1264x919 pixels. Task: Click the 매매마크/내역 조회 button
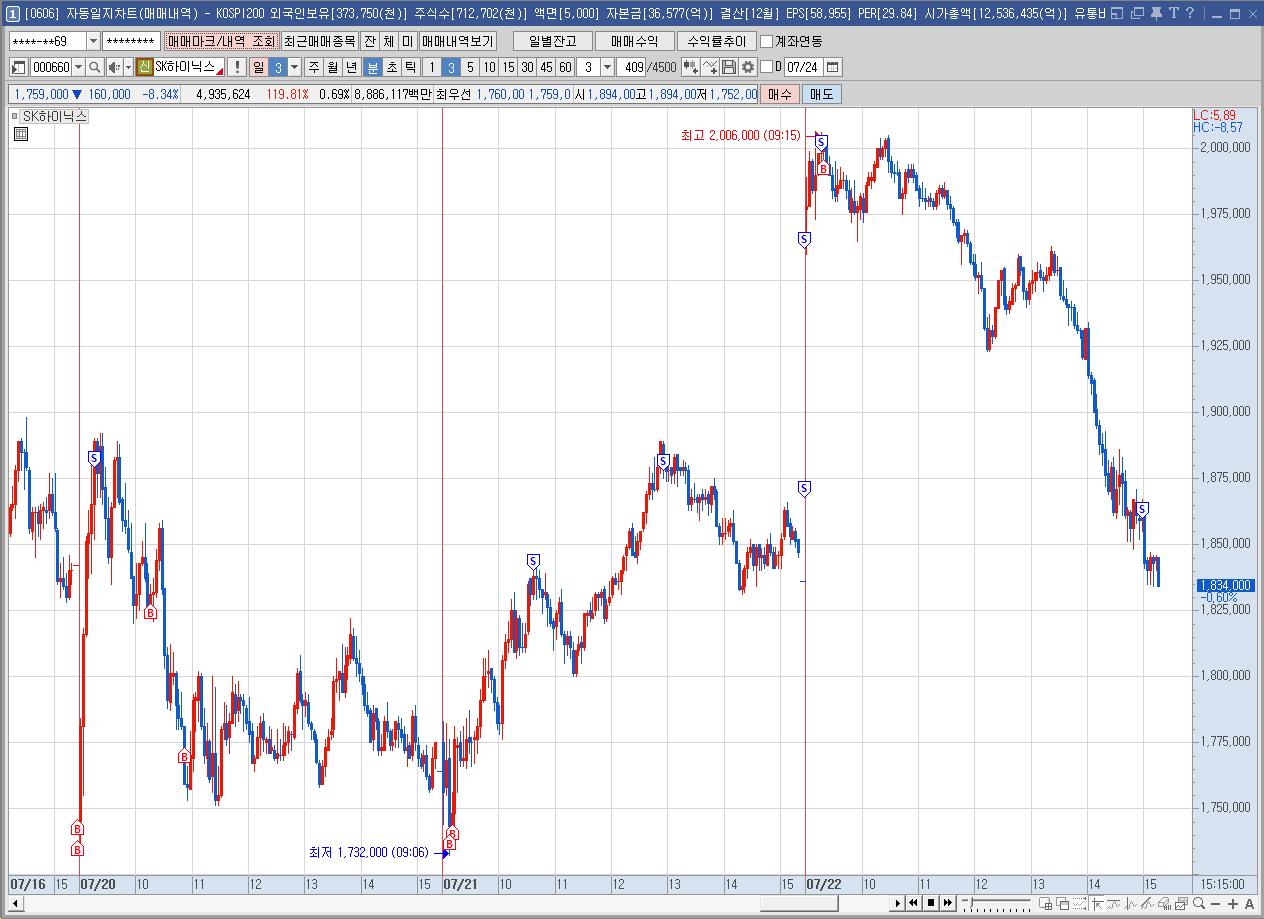tap(221, 41)
